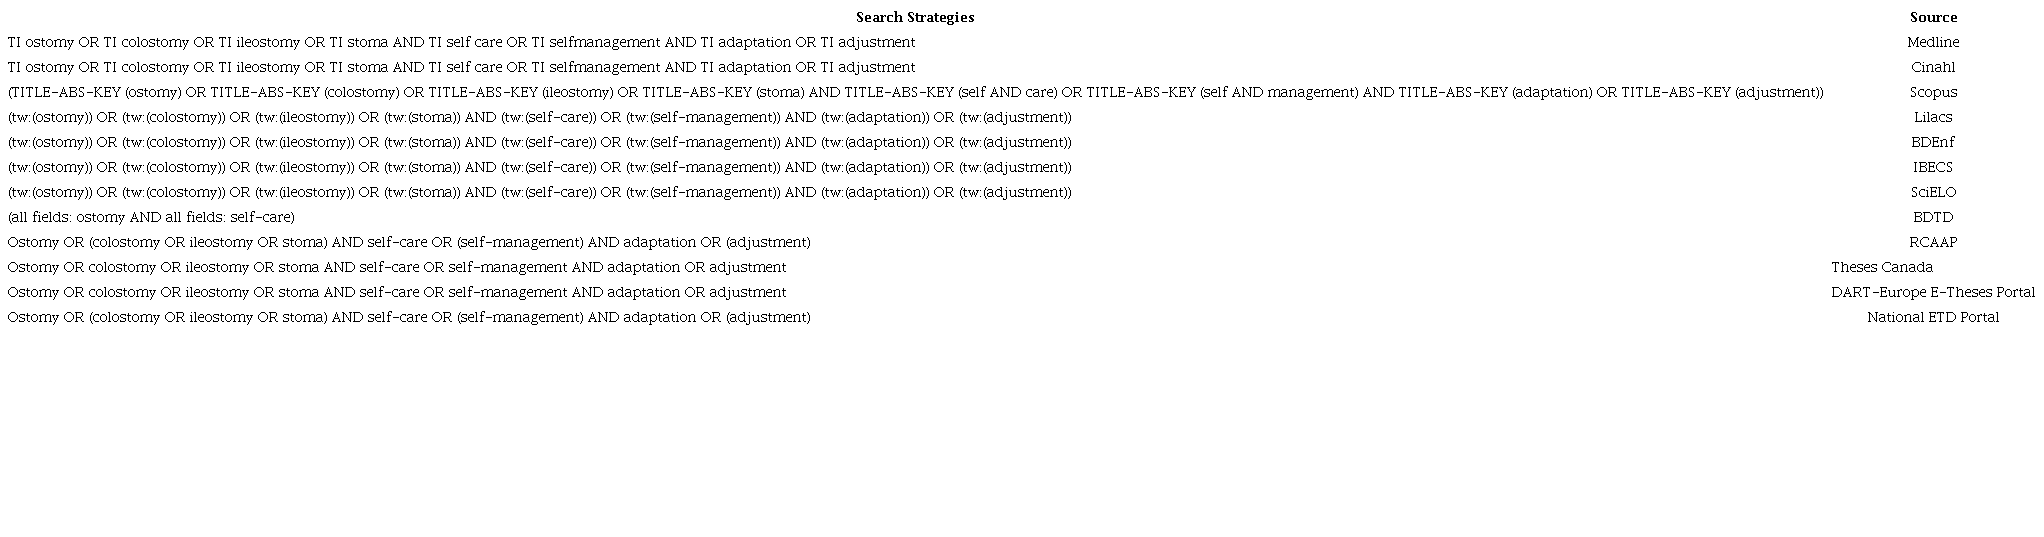Click the RCAAP source cell

pyautogui.click(x=1932, y=242)
